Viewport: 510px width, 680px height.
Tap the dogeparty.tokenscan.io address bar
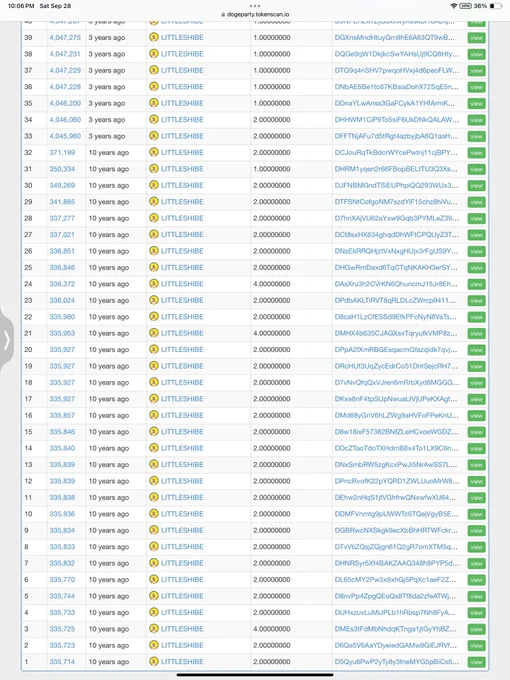pyautogui.click(x=255, y=14)
